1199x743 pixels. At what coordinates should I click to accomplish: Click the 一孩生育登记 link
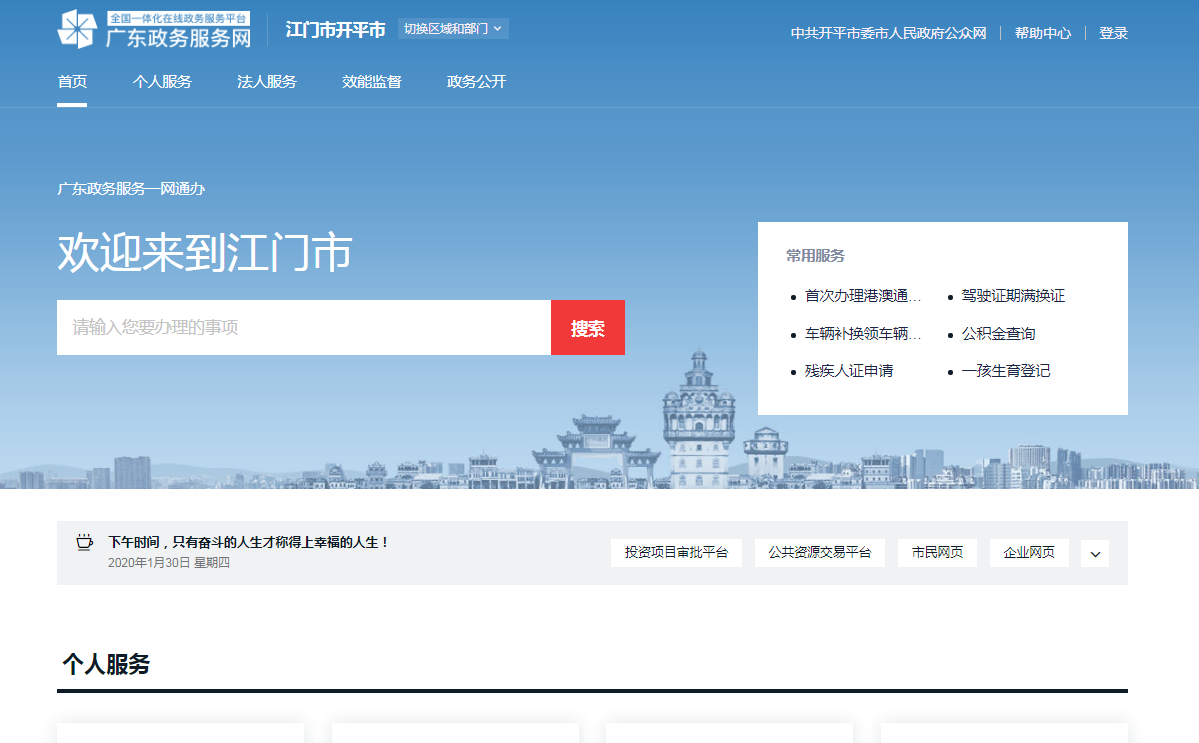(1006, 371)
